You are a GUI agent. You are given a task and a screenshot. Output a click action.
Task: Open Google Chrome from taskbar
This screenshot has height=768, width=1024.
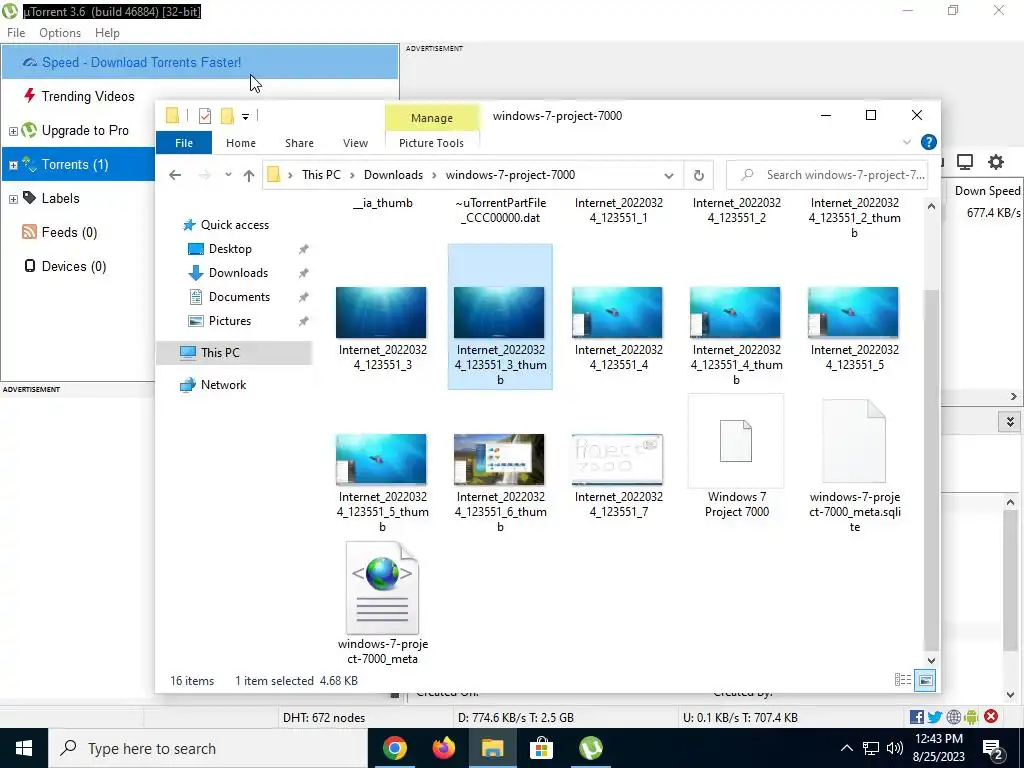[394, 748]
